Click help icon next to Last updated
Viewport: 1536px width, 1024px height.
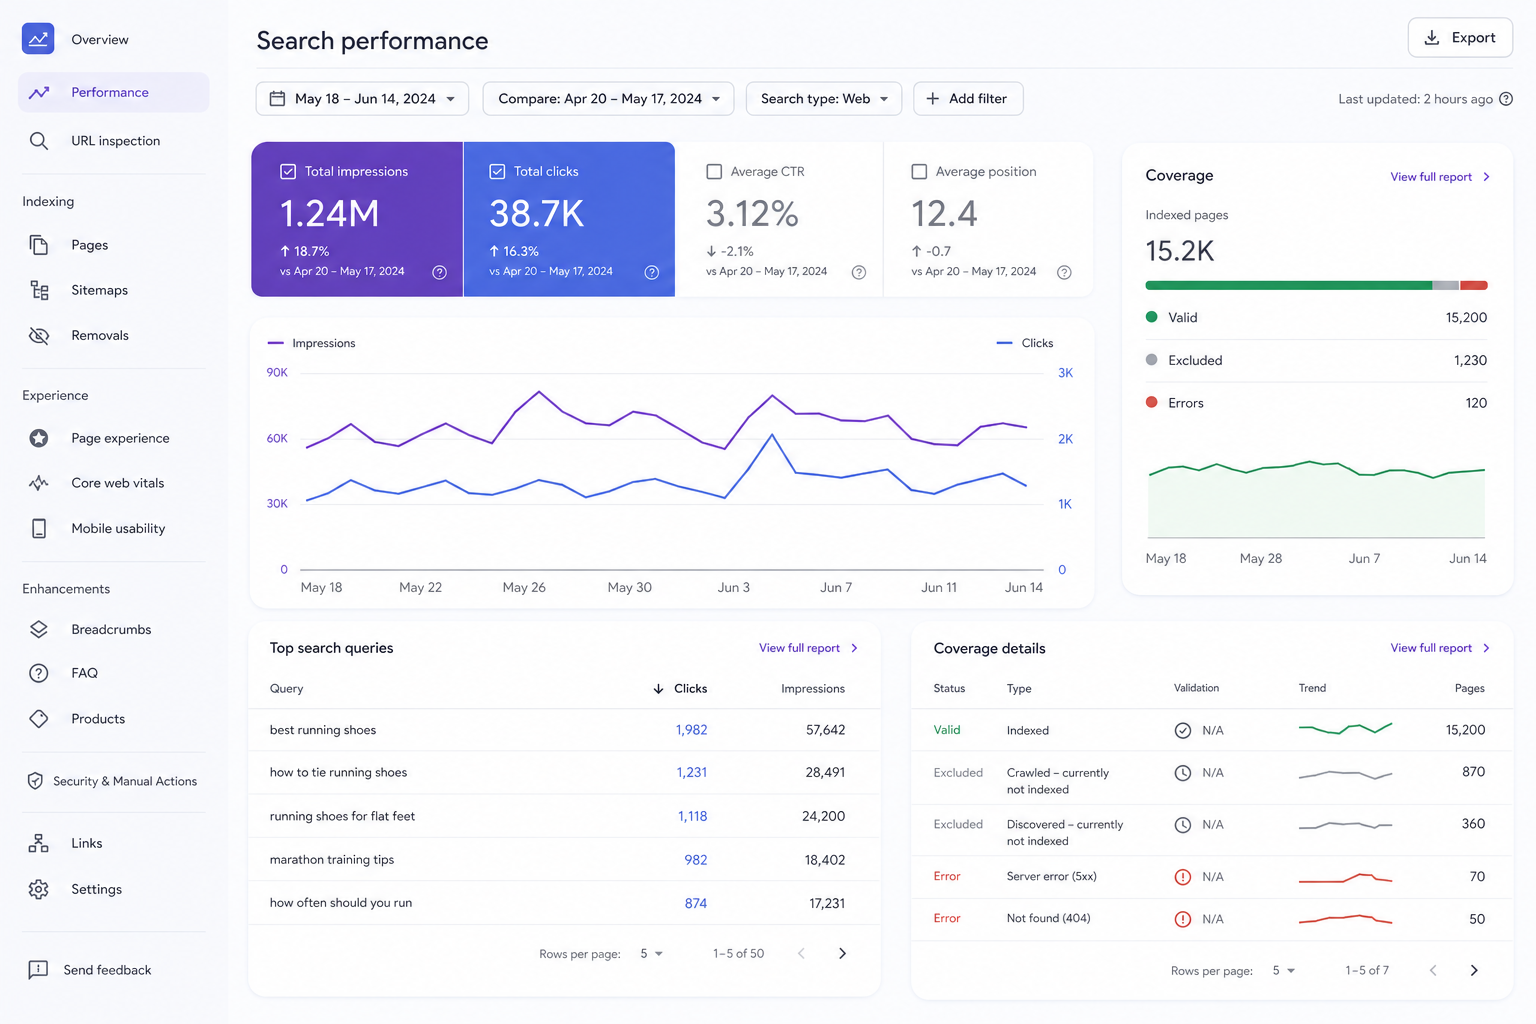pyautogui.click(x=1506, y=99)
